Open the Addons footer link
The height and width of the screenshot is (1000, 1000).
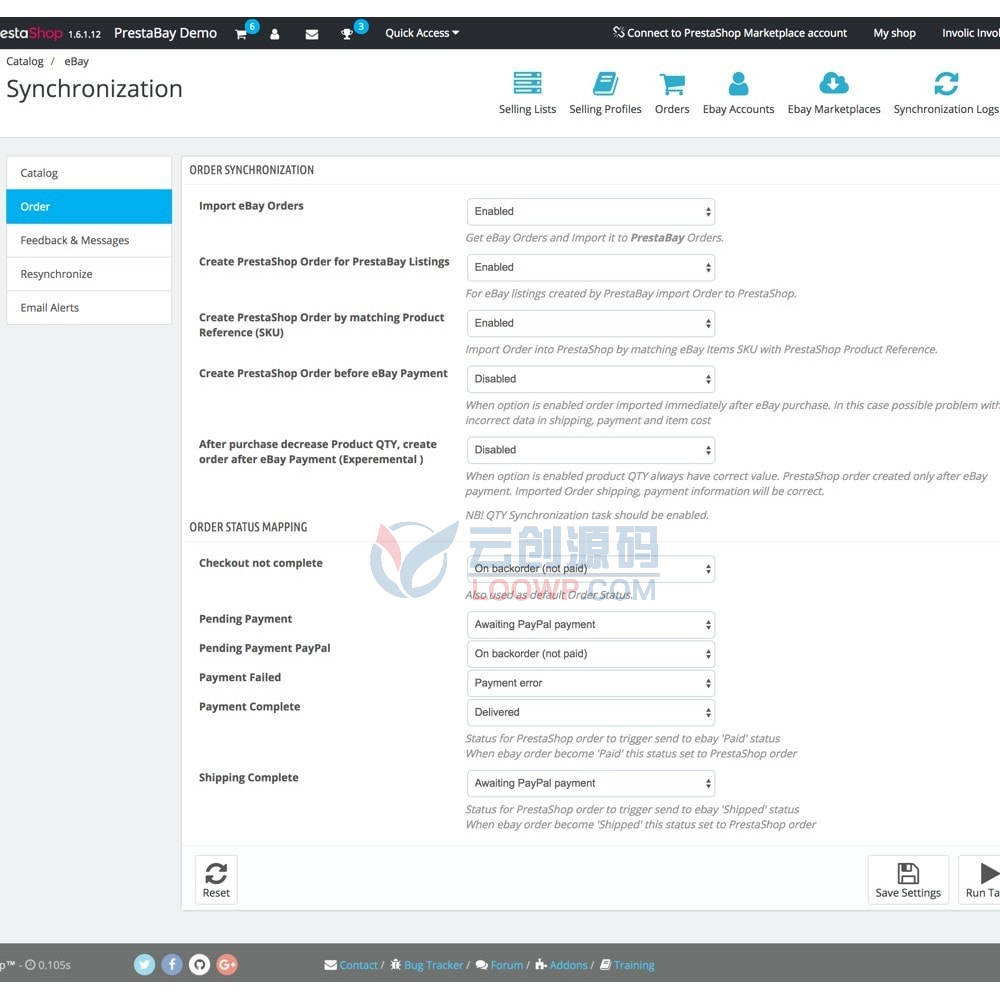pyautogui.click(x=561, y=965)
